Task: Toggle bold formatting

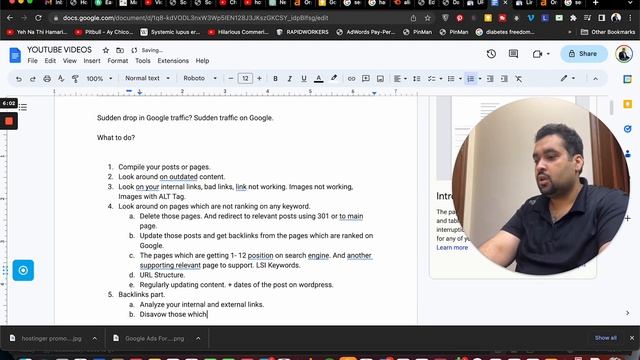Action: pos(275,79)
